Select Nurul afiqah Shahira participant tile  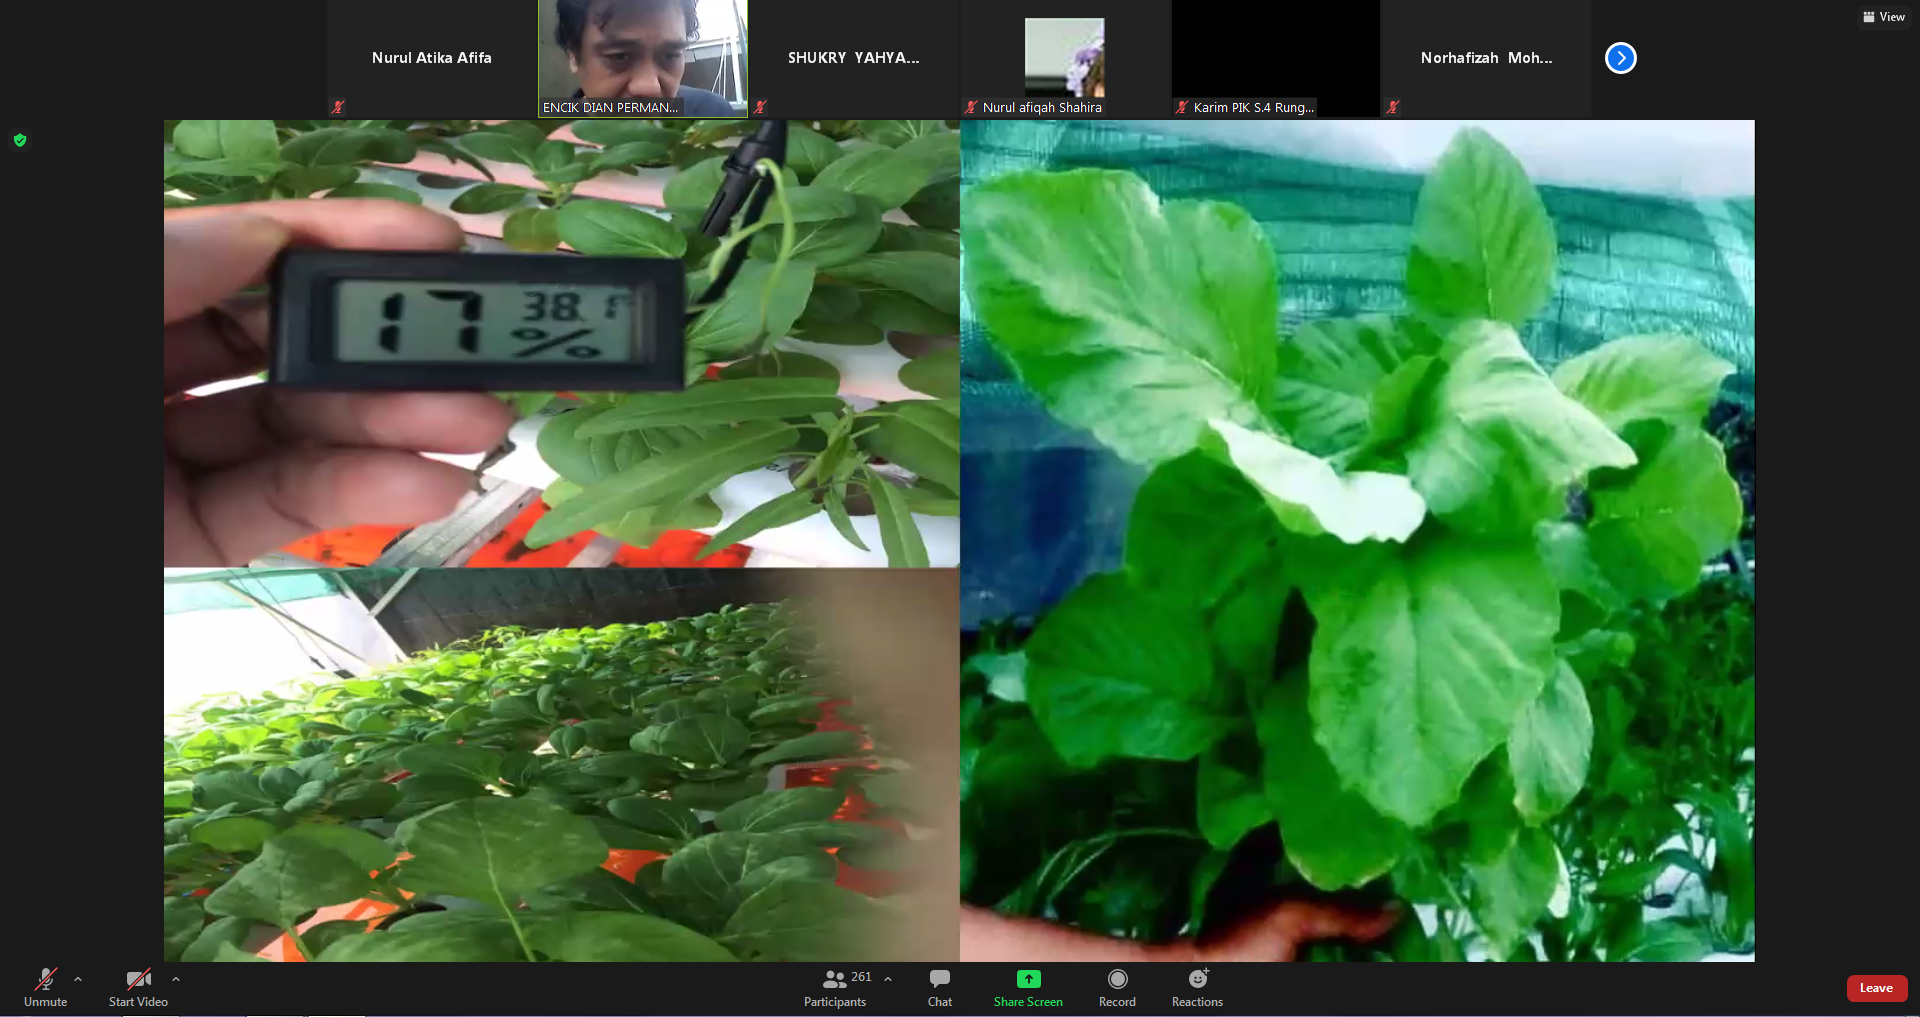1064,58
